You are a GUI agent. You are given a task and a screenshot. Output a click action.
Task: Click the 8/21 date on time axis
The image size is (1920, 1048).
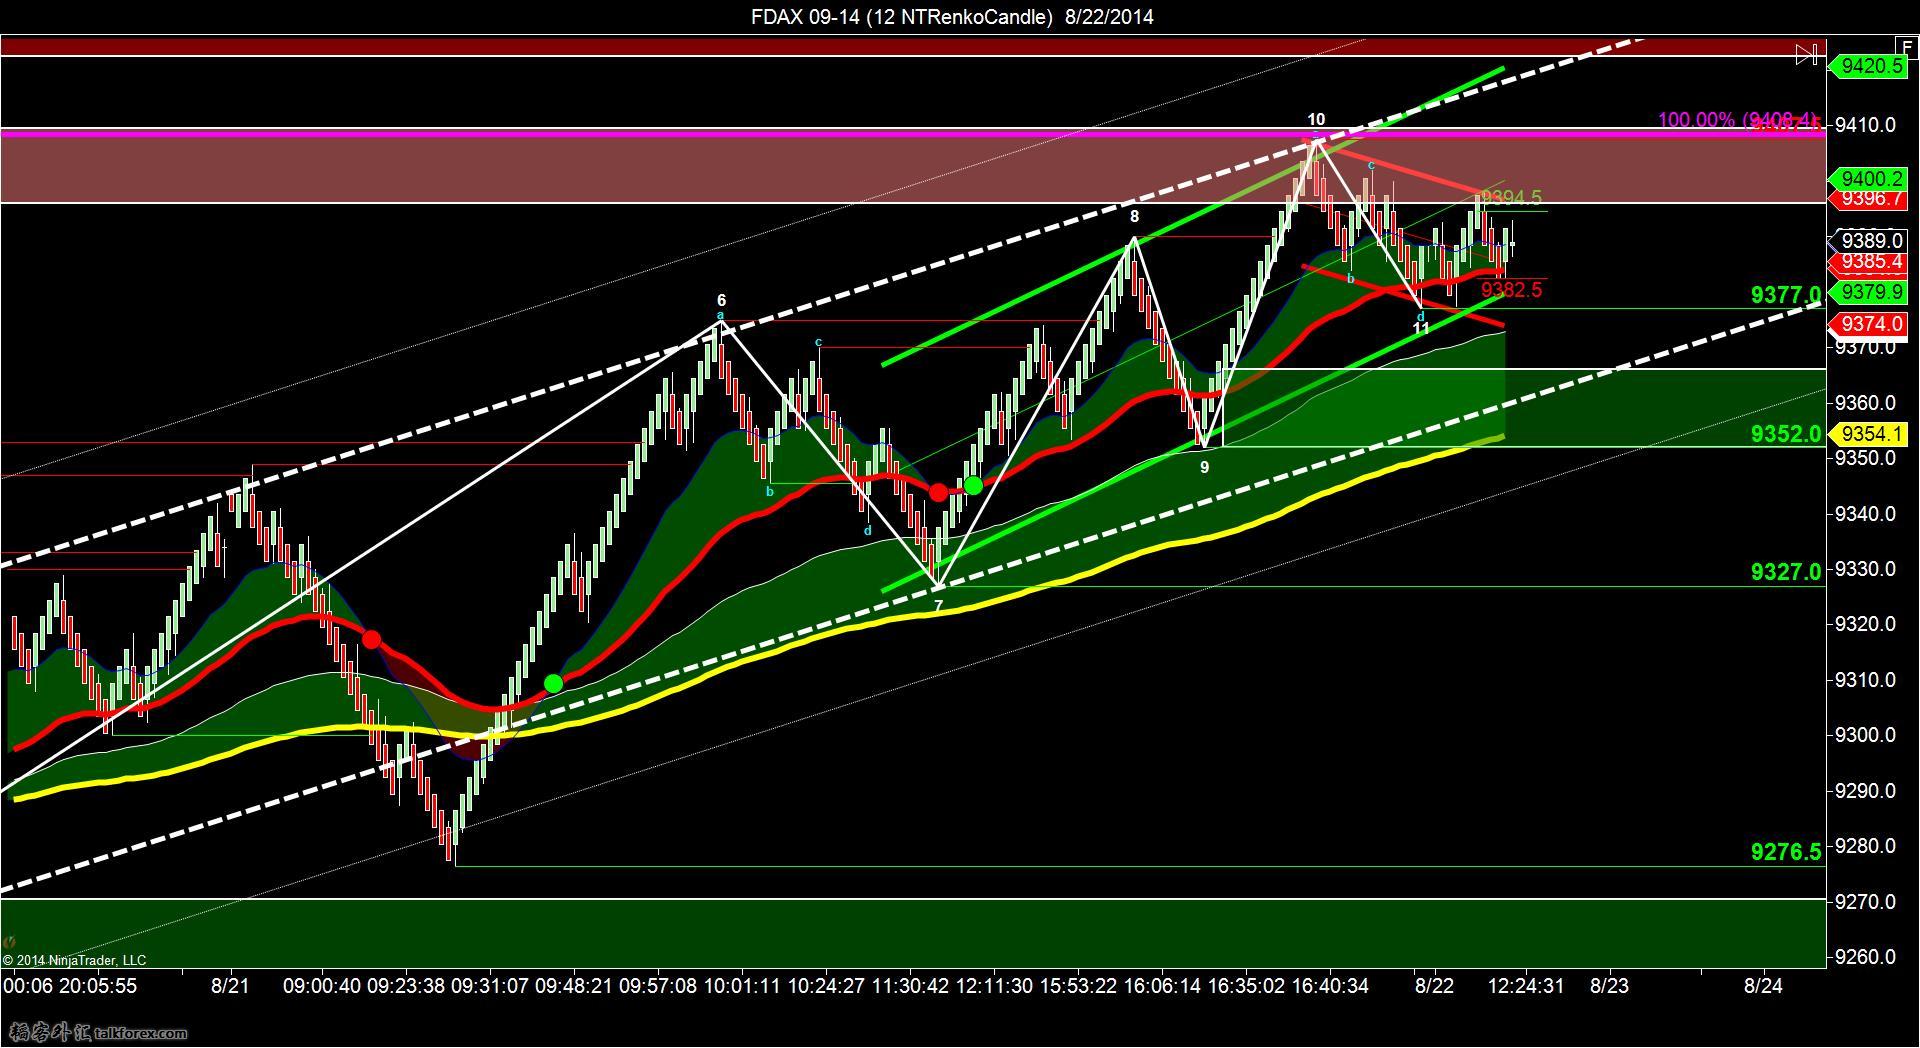230,986
